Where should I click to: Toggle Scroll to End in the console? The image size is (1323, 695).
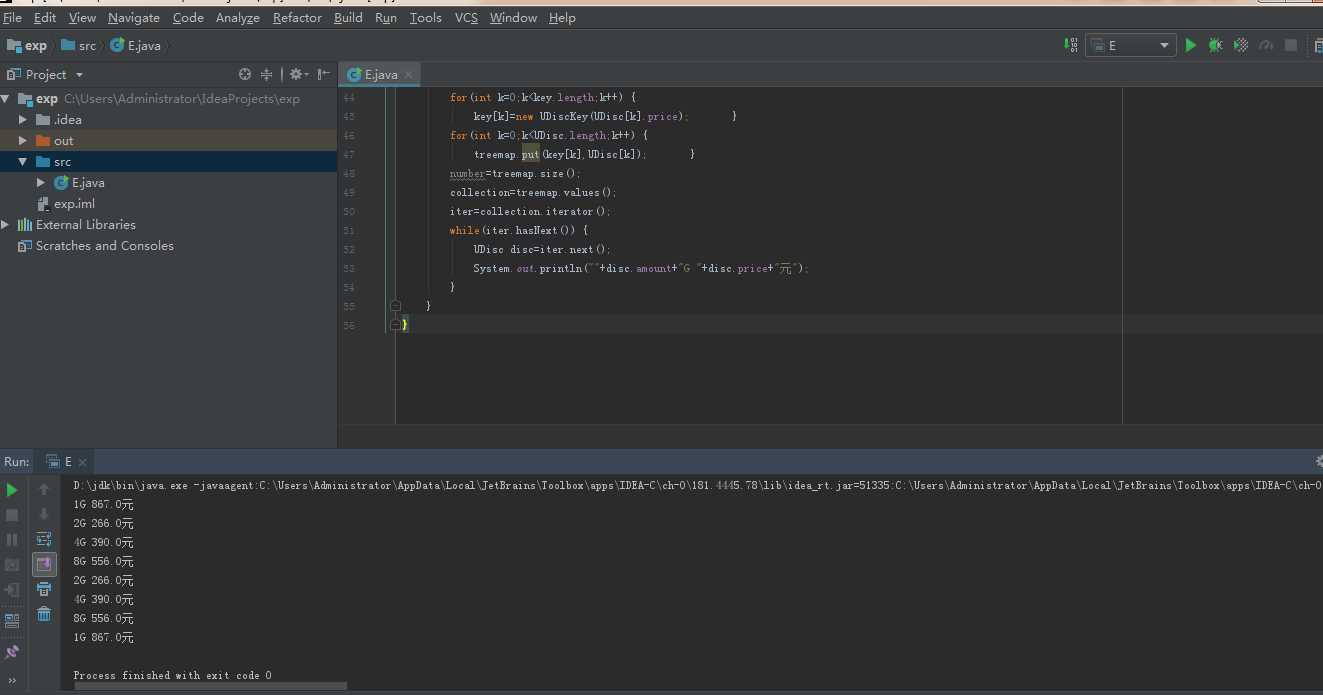pos(44,564)
